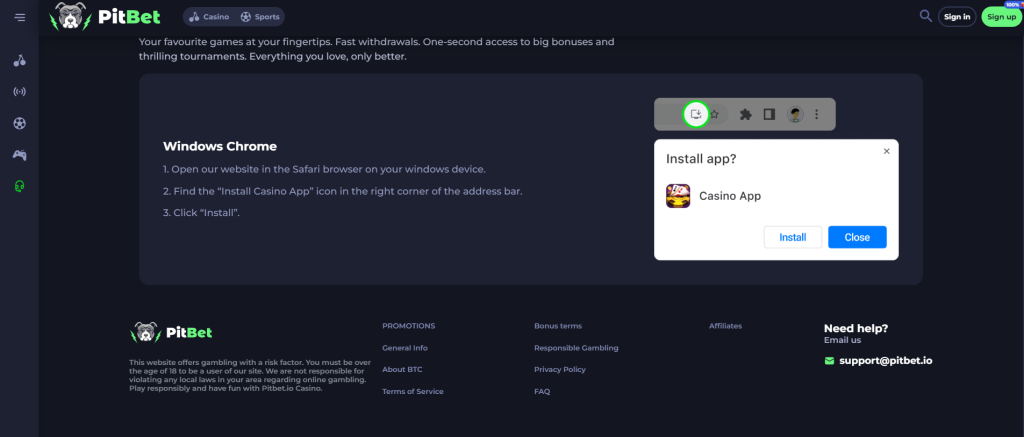Select the soccer ball sports sidebar icon
Viewport: 1024px width, 437px height.
(x=19, y=123)
